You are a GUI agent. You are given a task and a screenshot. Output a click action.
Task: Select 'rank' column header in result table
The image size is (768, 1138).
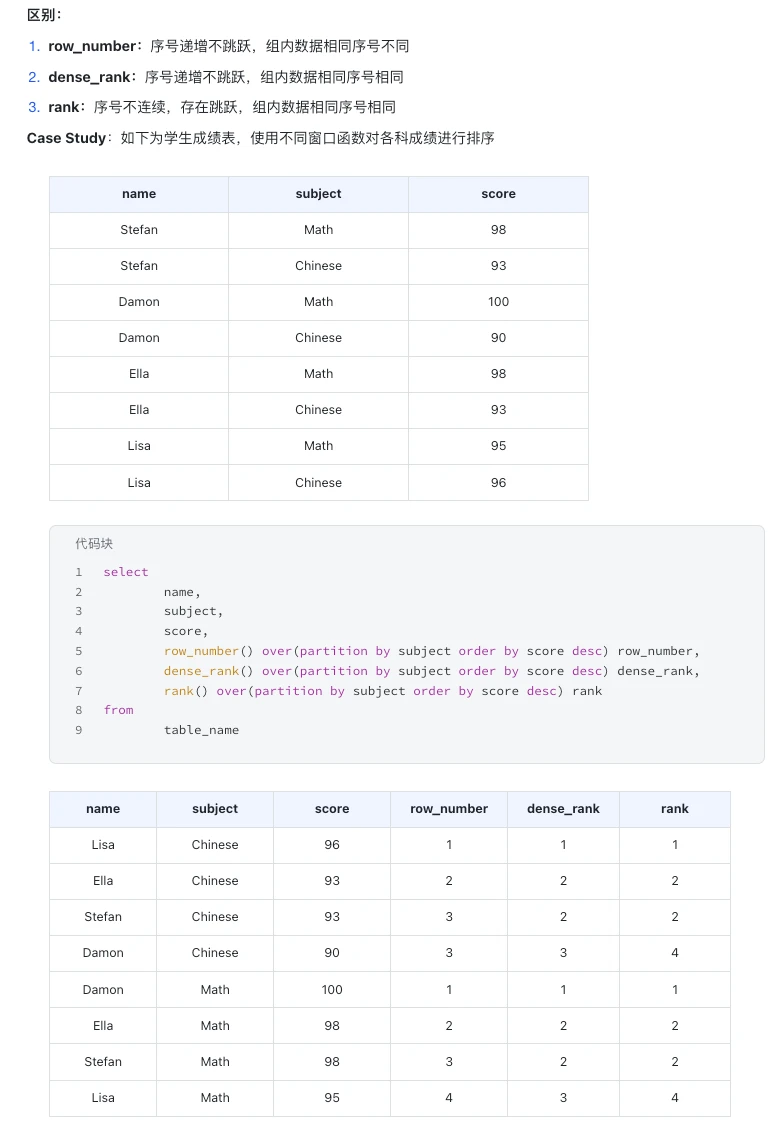coord(674,809)
